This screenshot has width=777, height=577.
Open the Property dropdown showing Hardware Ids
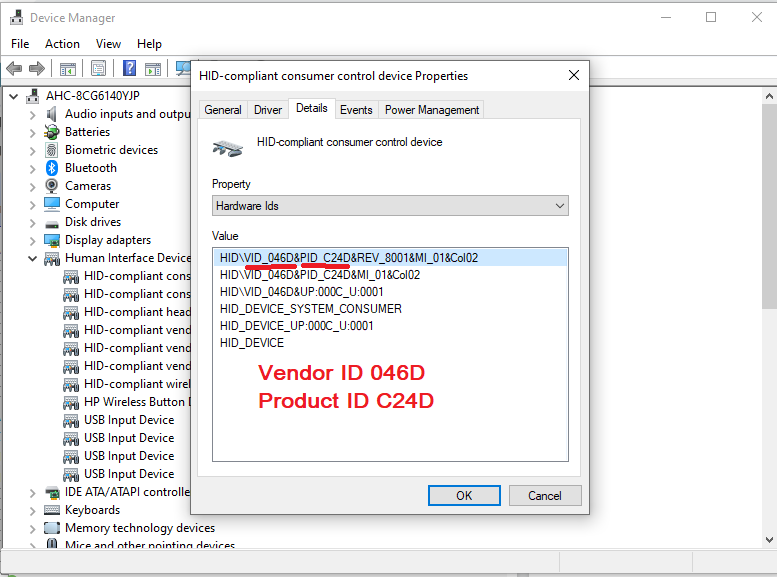click(390, 205)
